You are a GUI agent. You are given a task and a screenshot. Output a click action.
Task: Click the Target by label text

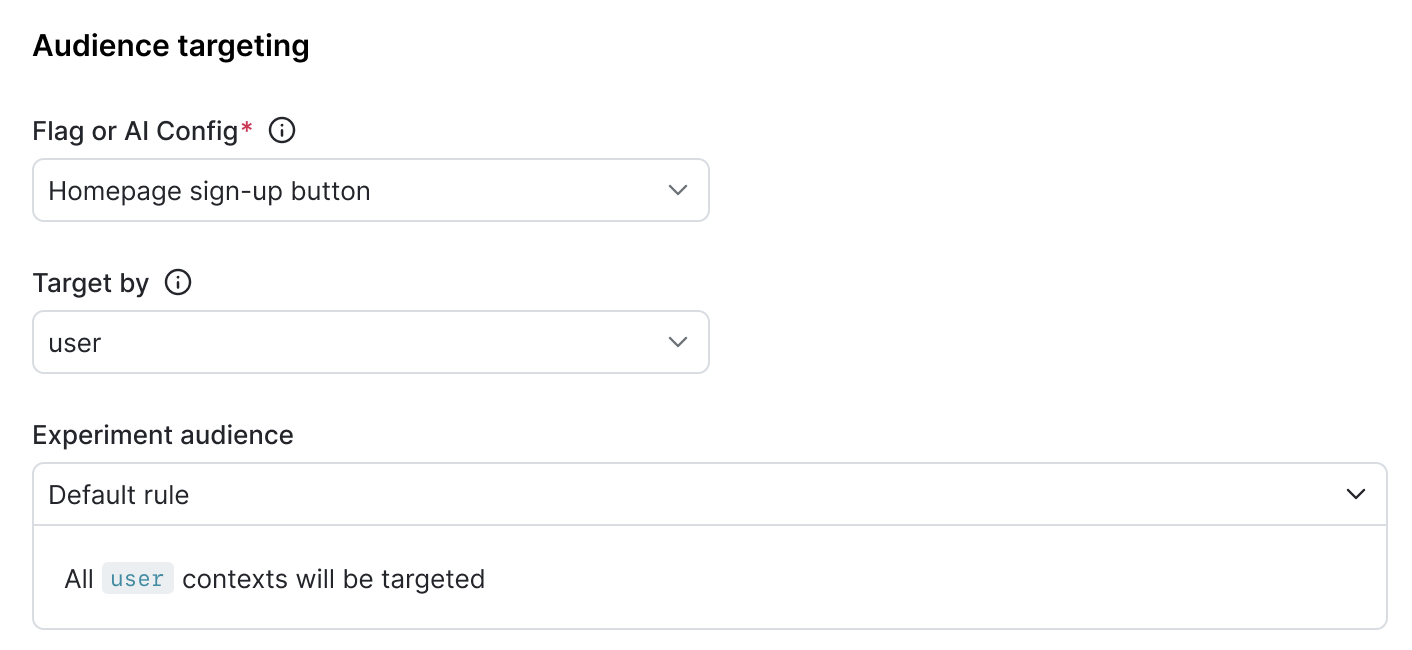[x=90, y=283]
